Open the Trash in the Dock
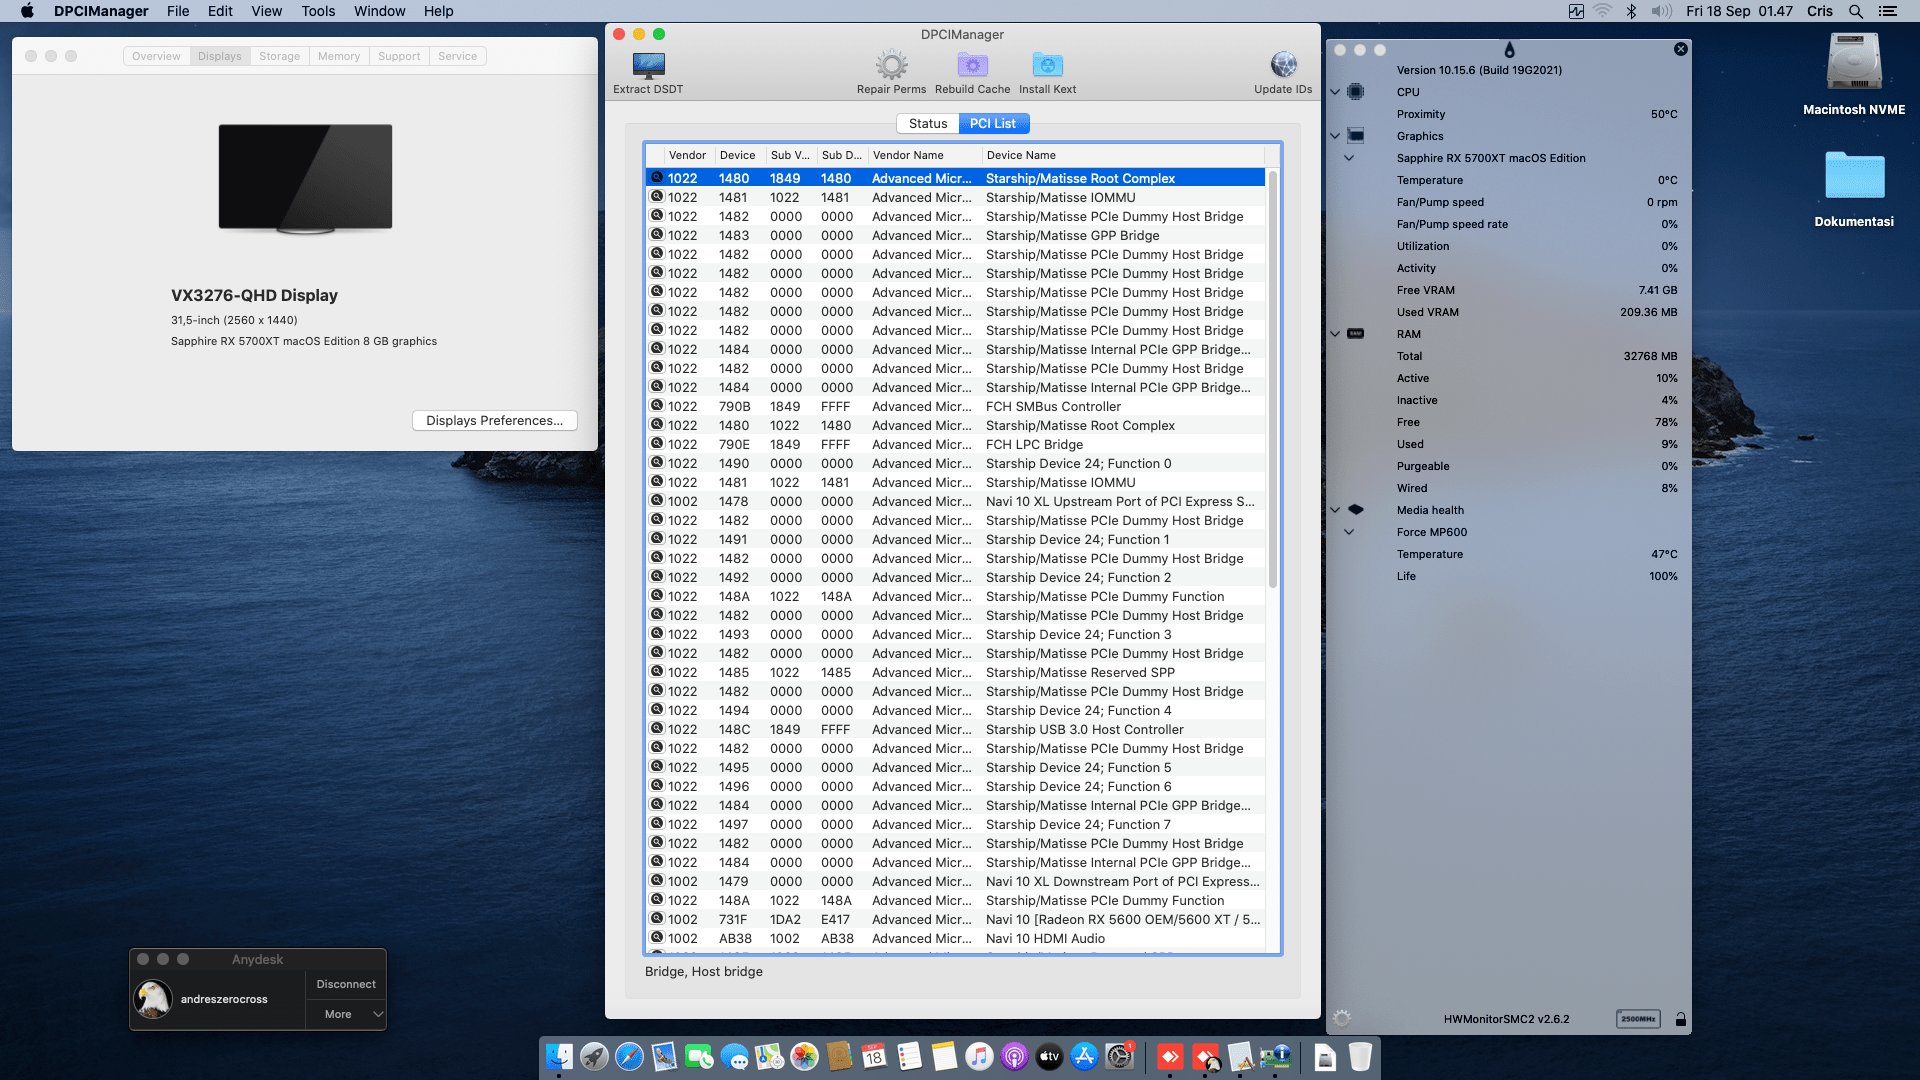The width and height of the screenshot is (1920, 1080). 1360,1056
